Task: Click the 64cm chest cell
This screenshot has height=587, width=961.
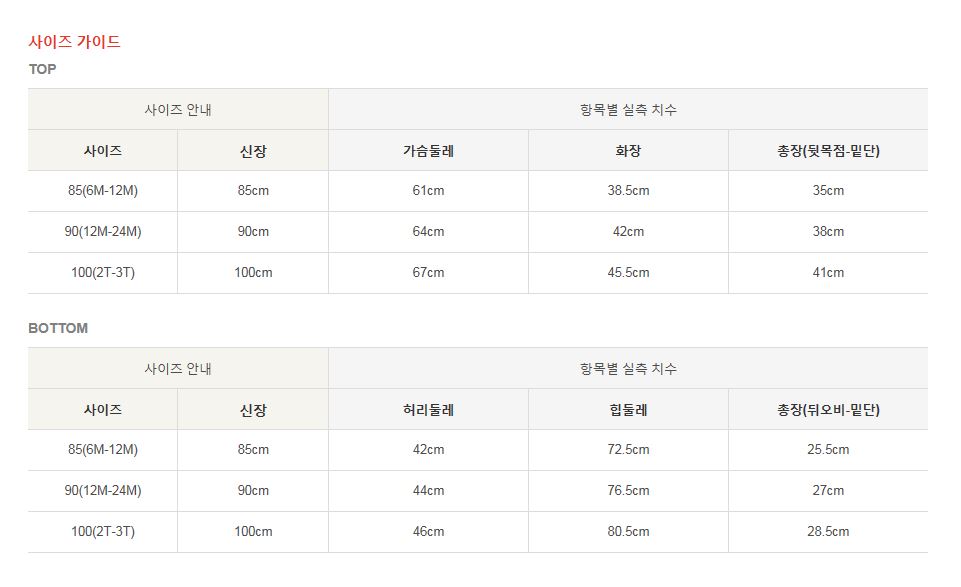Action: click(428, 232)
